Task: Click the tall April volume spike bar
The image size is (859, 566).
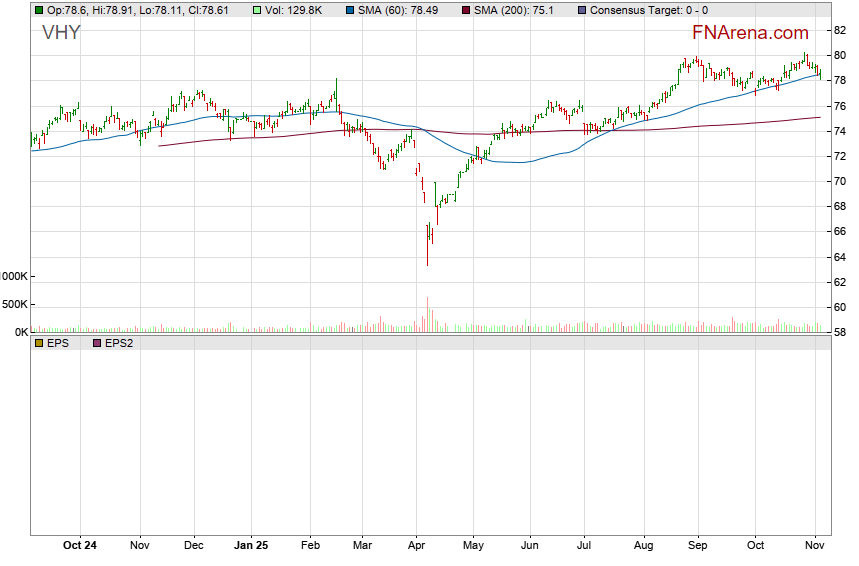Action: (x=427, y=313)
